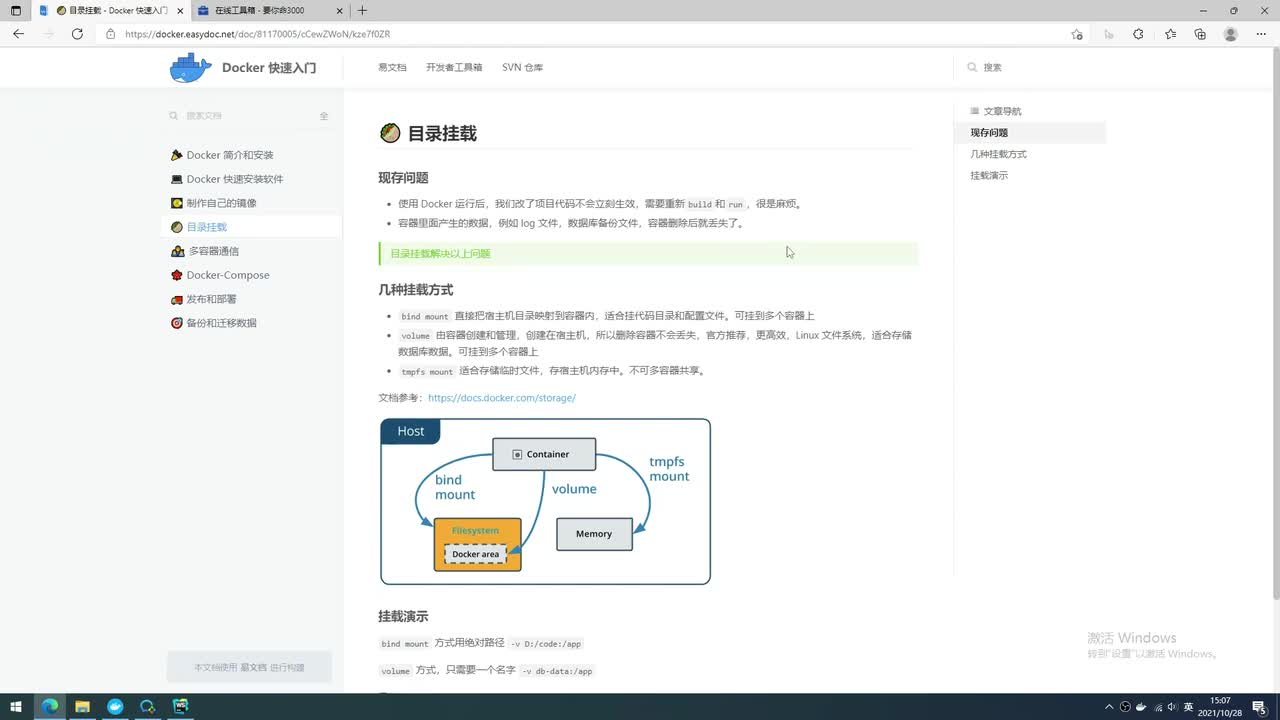Screen dimensions: 1280x720
Task: Show hidden system tray icons
Action: (x=1109, y=707)
